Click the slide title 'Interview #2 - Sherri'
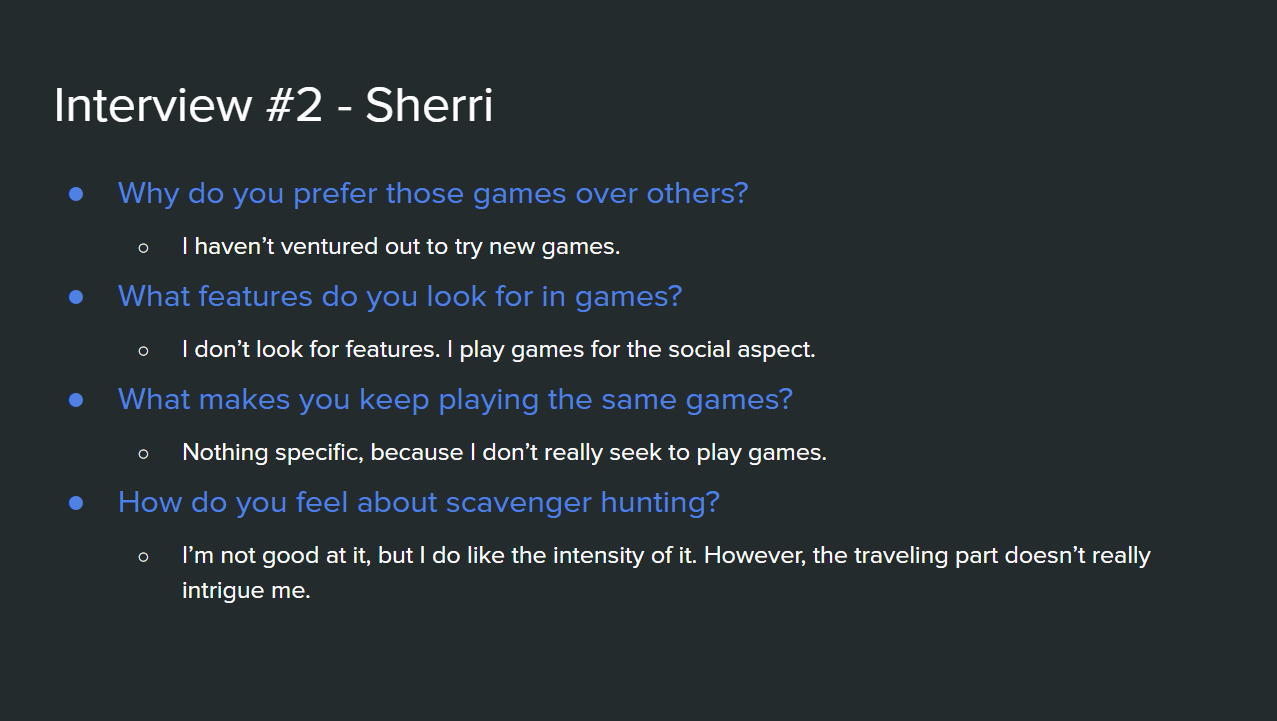The height and width of the screenshot is (721, 1277). pos(273,105)
